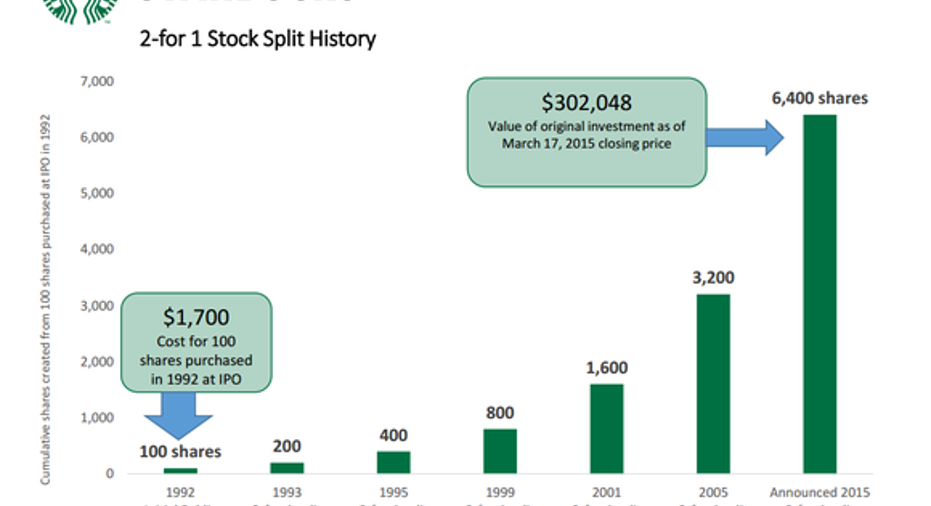Click the 'Announced 2015' x-axis label
Screen dimensions: 931x506
(x=819, y=492)
